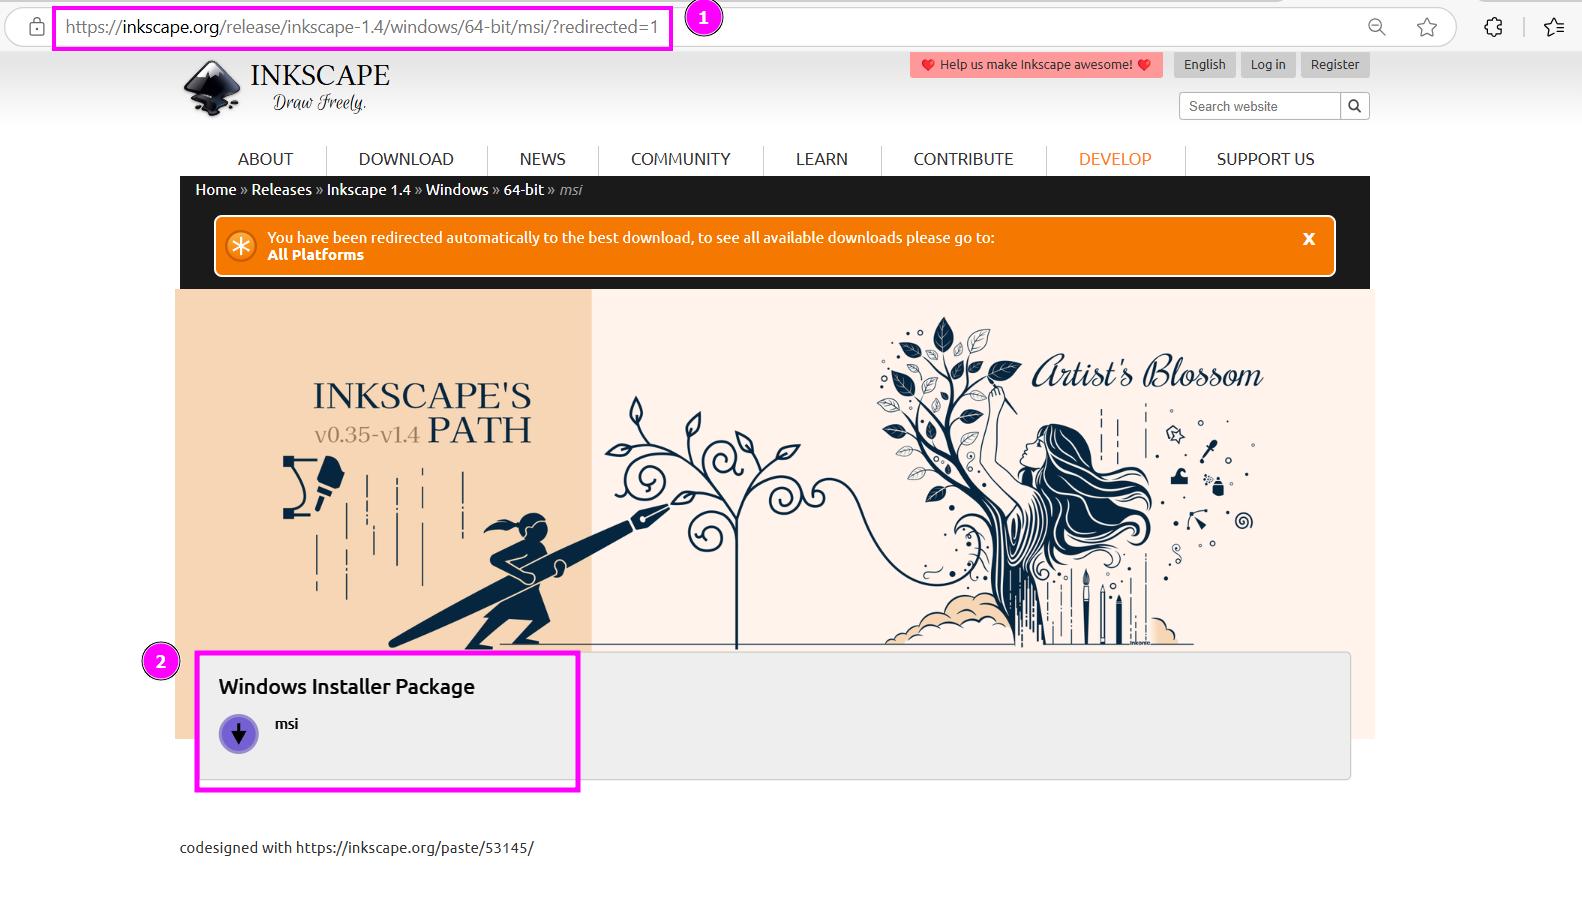Open the English language selector
Screen dimensions: 1582x915
tap(1204, 65)
